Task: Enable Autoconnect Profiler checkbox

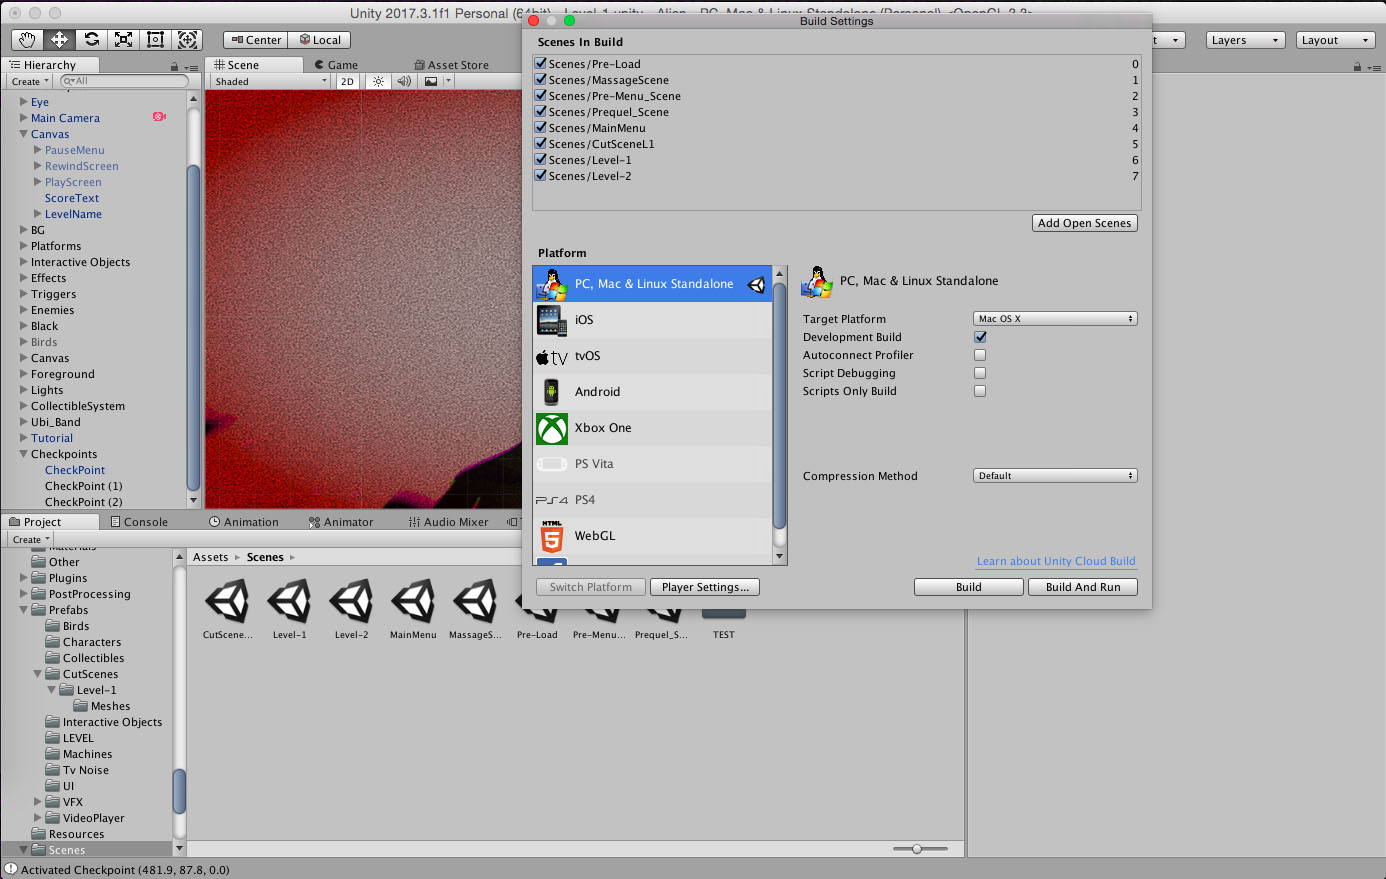Action: point(980,355)
